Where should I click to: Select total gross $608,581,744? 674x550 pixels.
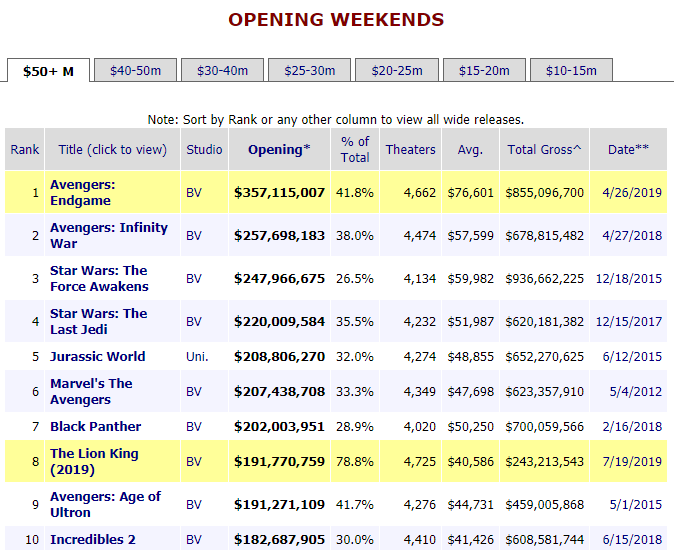pos(545,540)
